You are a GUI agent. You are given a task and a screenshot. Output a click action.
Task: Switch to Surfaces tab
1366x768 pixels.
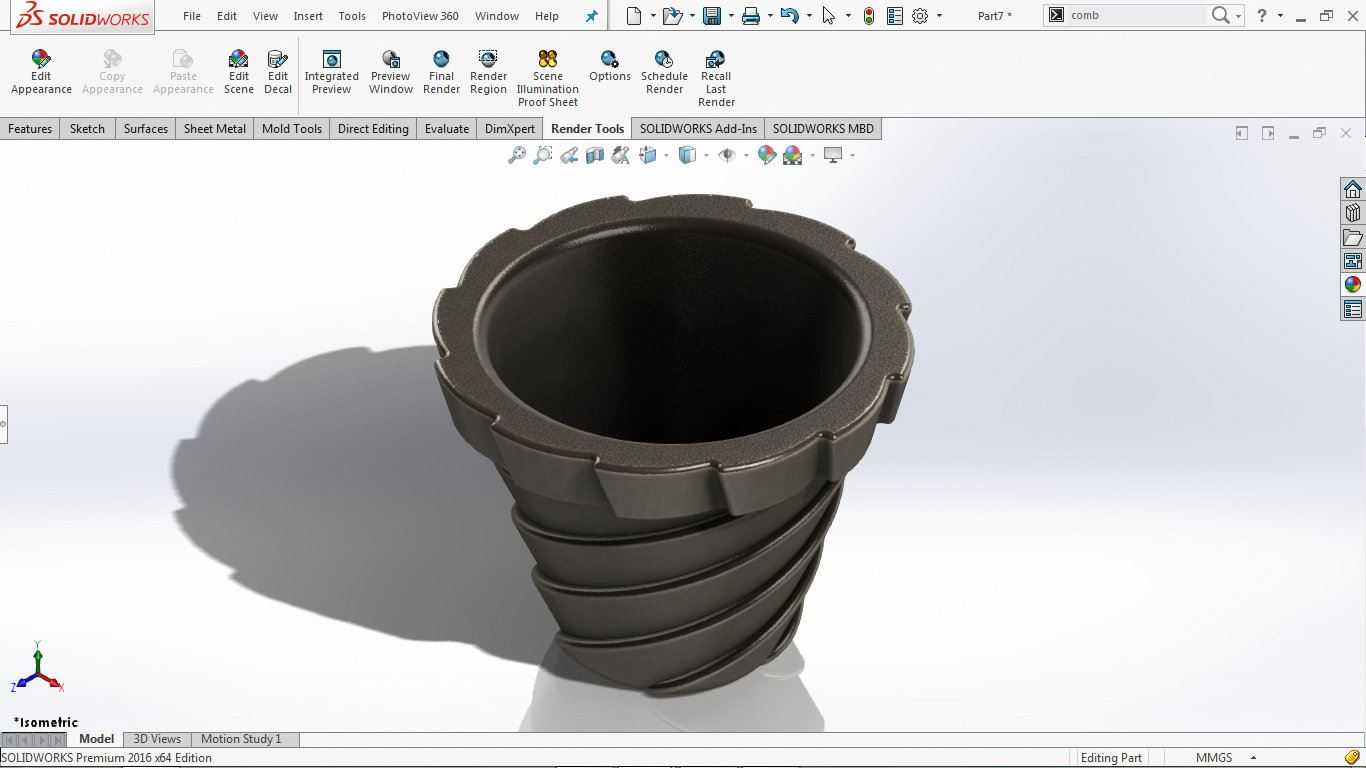tap(146, 129)
